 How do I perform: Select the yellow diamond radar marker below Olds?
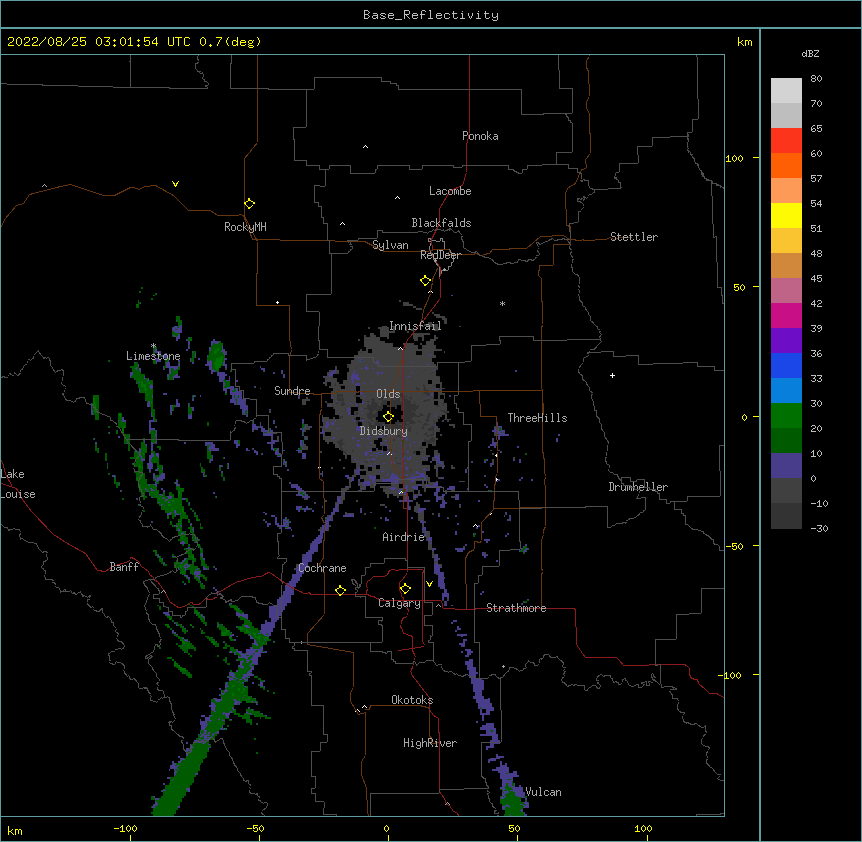pyautogui.click(x=388, y=416)
